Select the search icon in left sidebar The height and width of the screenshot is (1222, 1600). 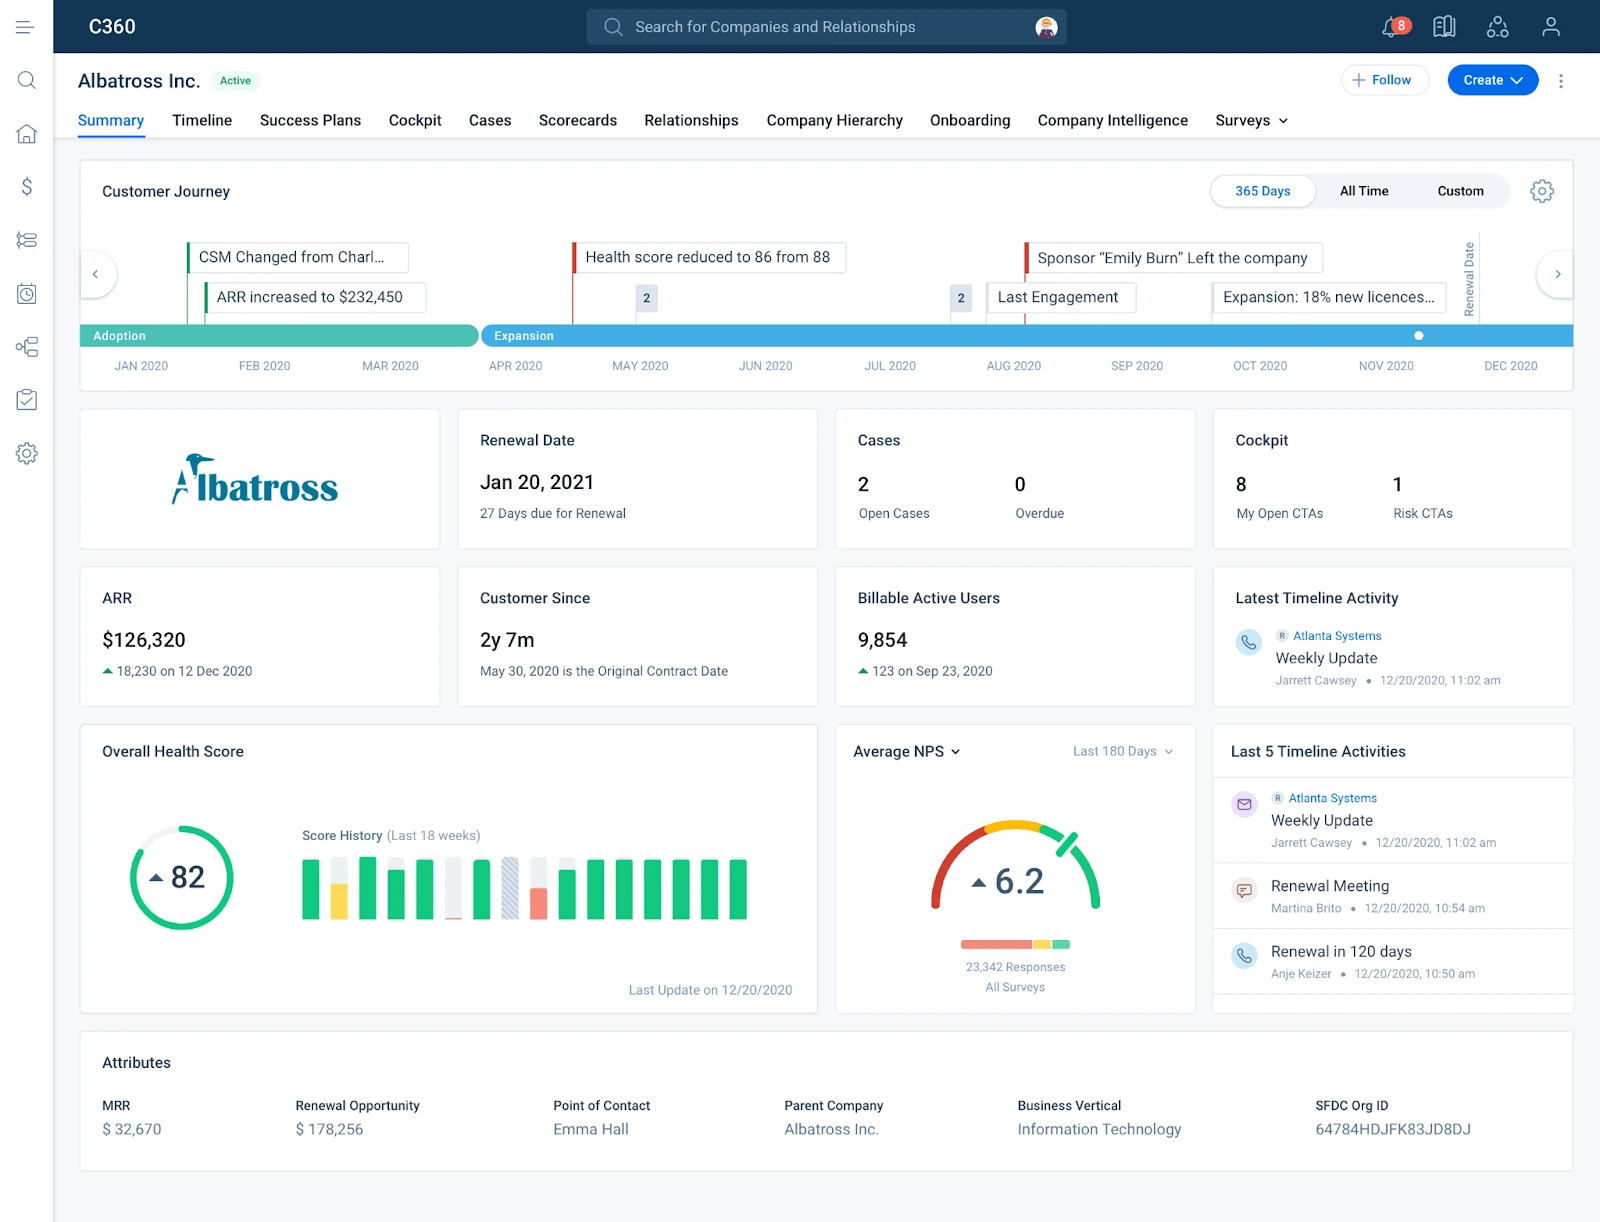click(x=26, y=80)
